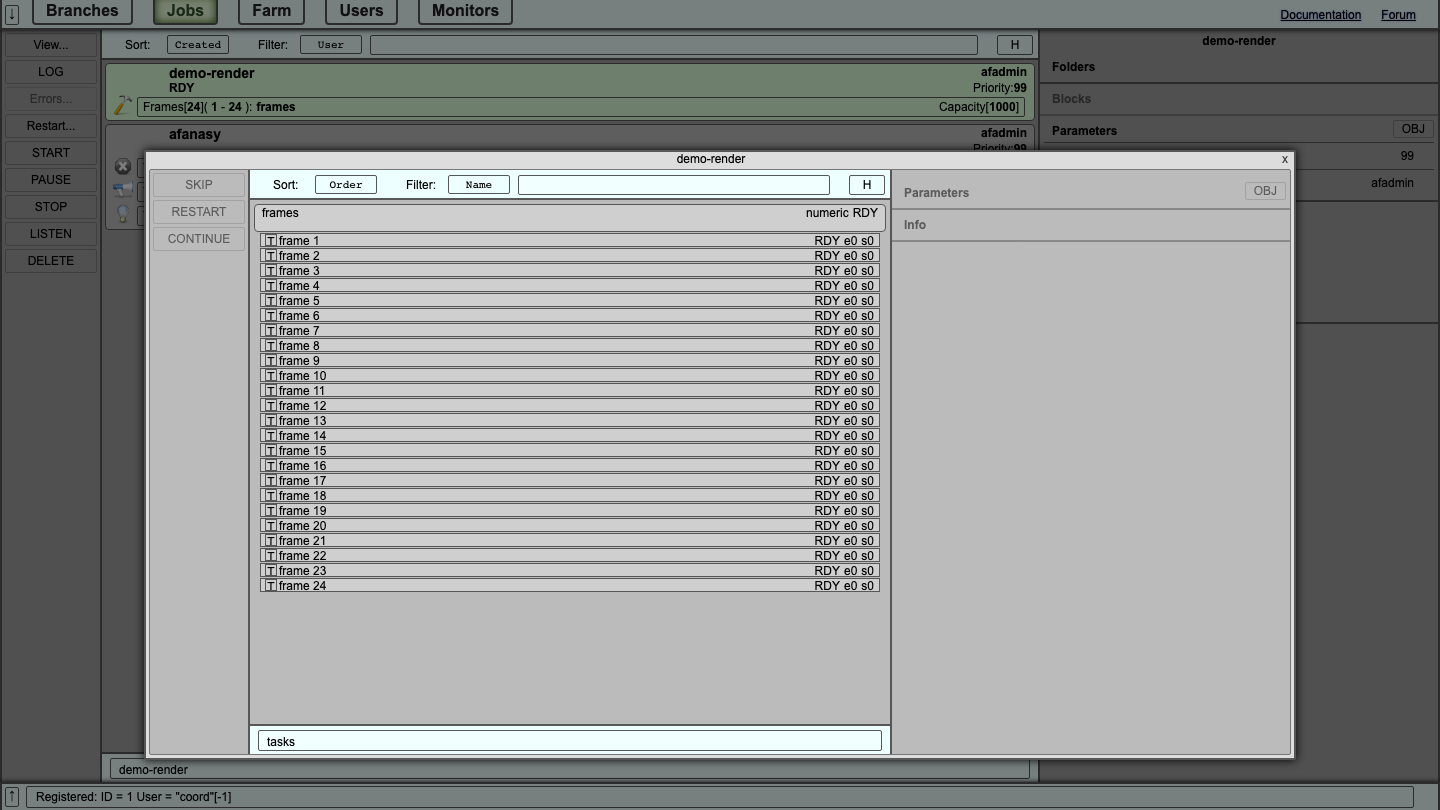Click the DELETE button in sidebar
The width and height of the screenshot is (1440, 810).
tap(51, 261)
